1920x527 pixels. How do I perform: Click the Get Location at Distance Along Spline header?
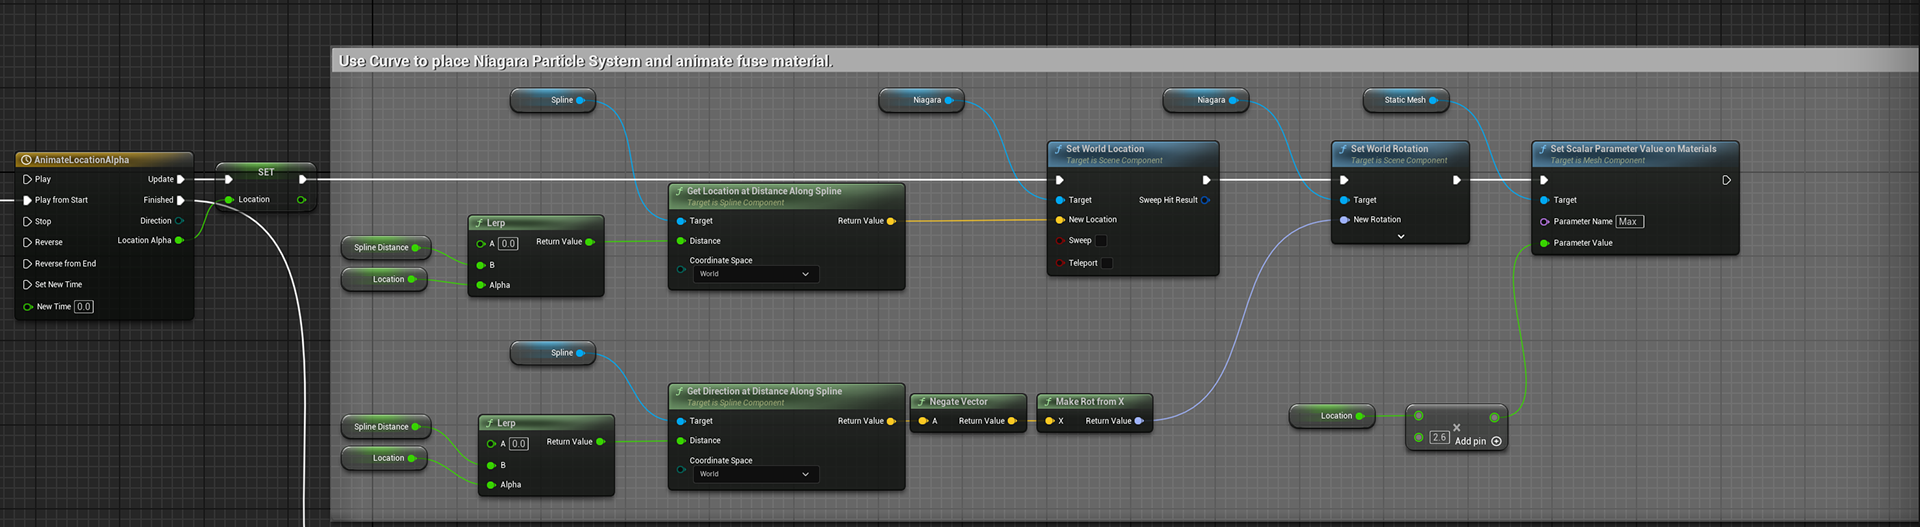pos(786,195)
